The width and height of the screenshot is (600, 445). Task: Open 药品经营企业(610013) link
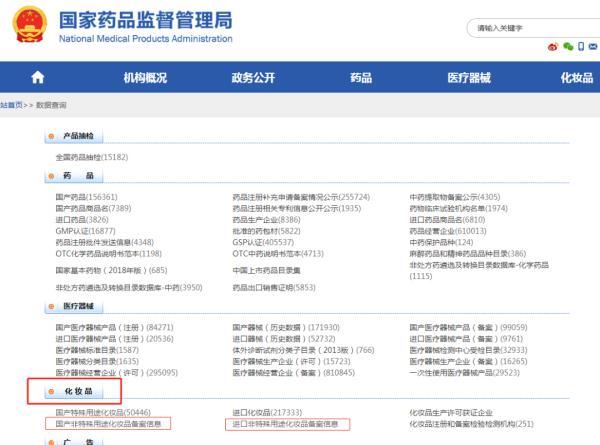pyautogui.click(x=448, y=231)
